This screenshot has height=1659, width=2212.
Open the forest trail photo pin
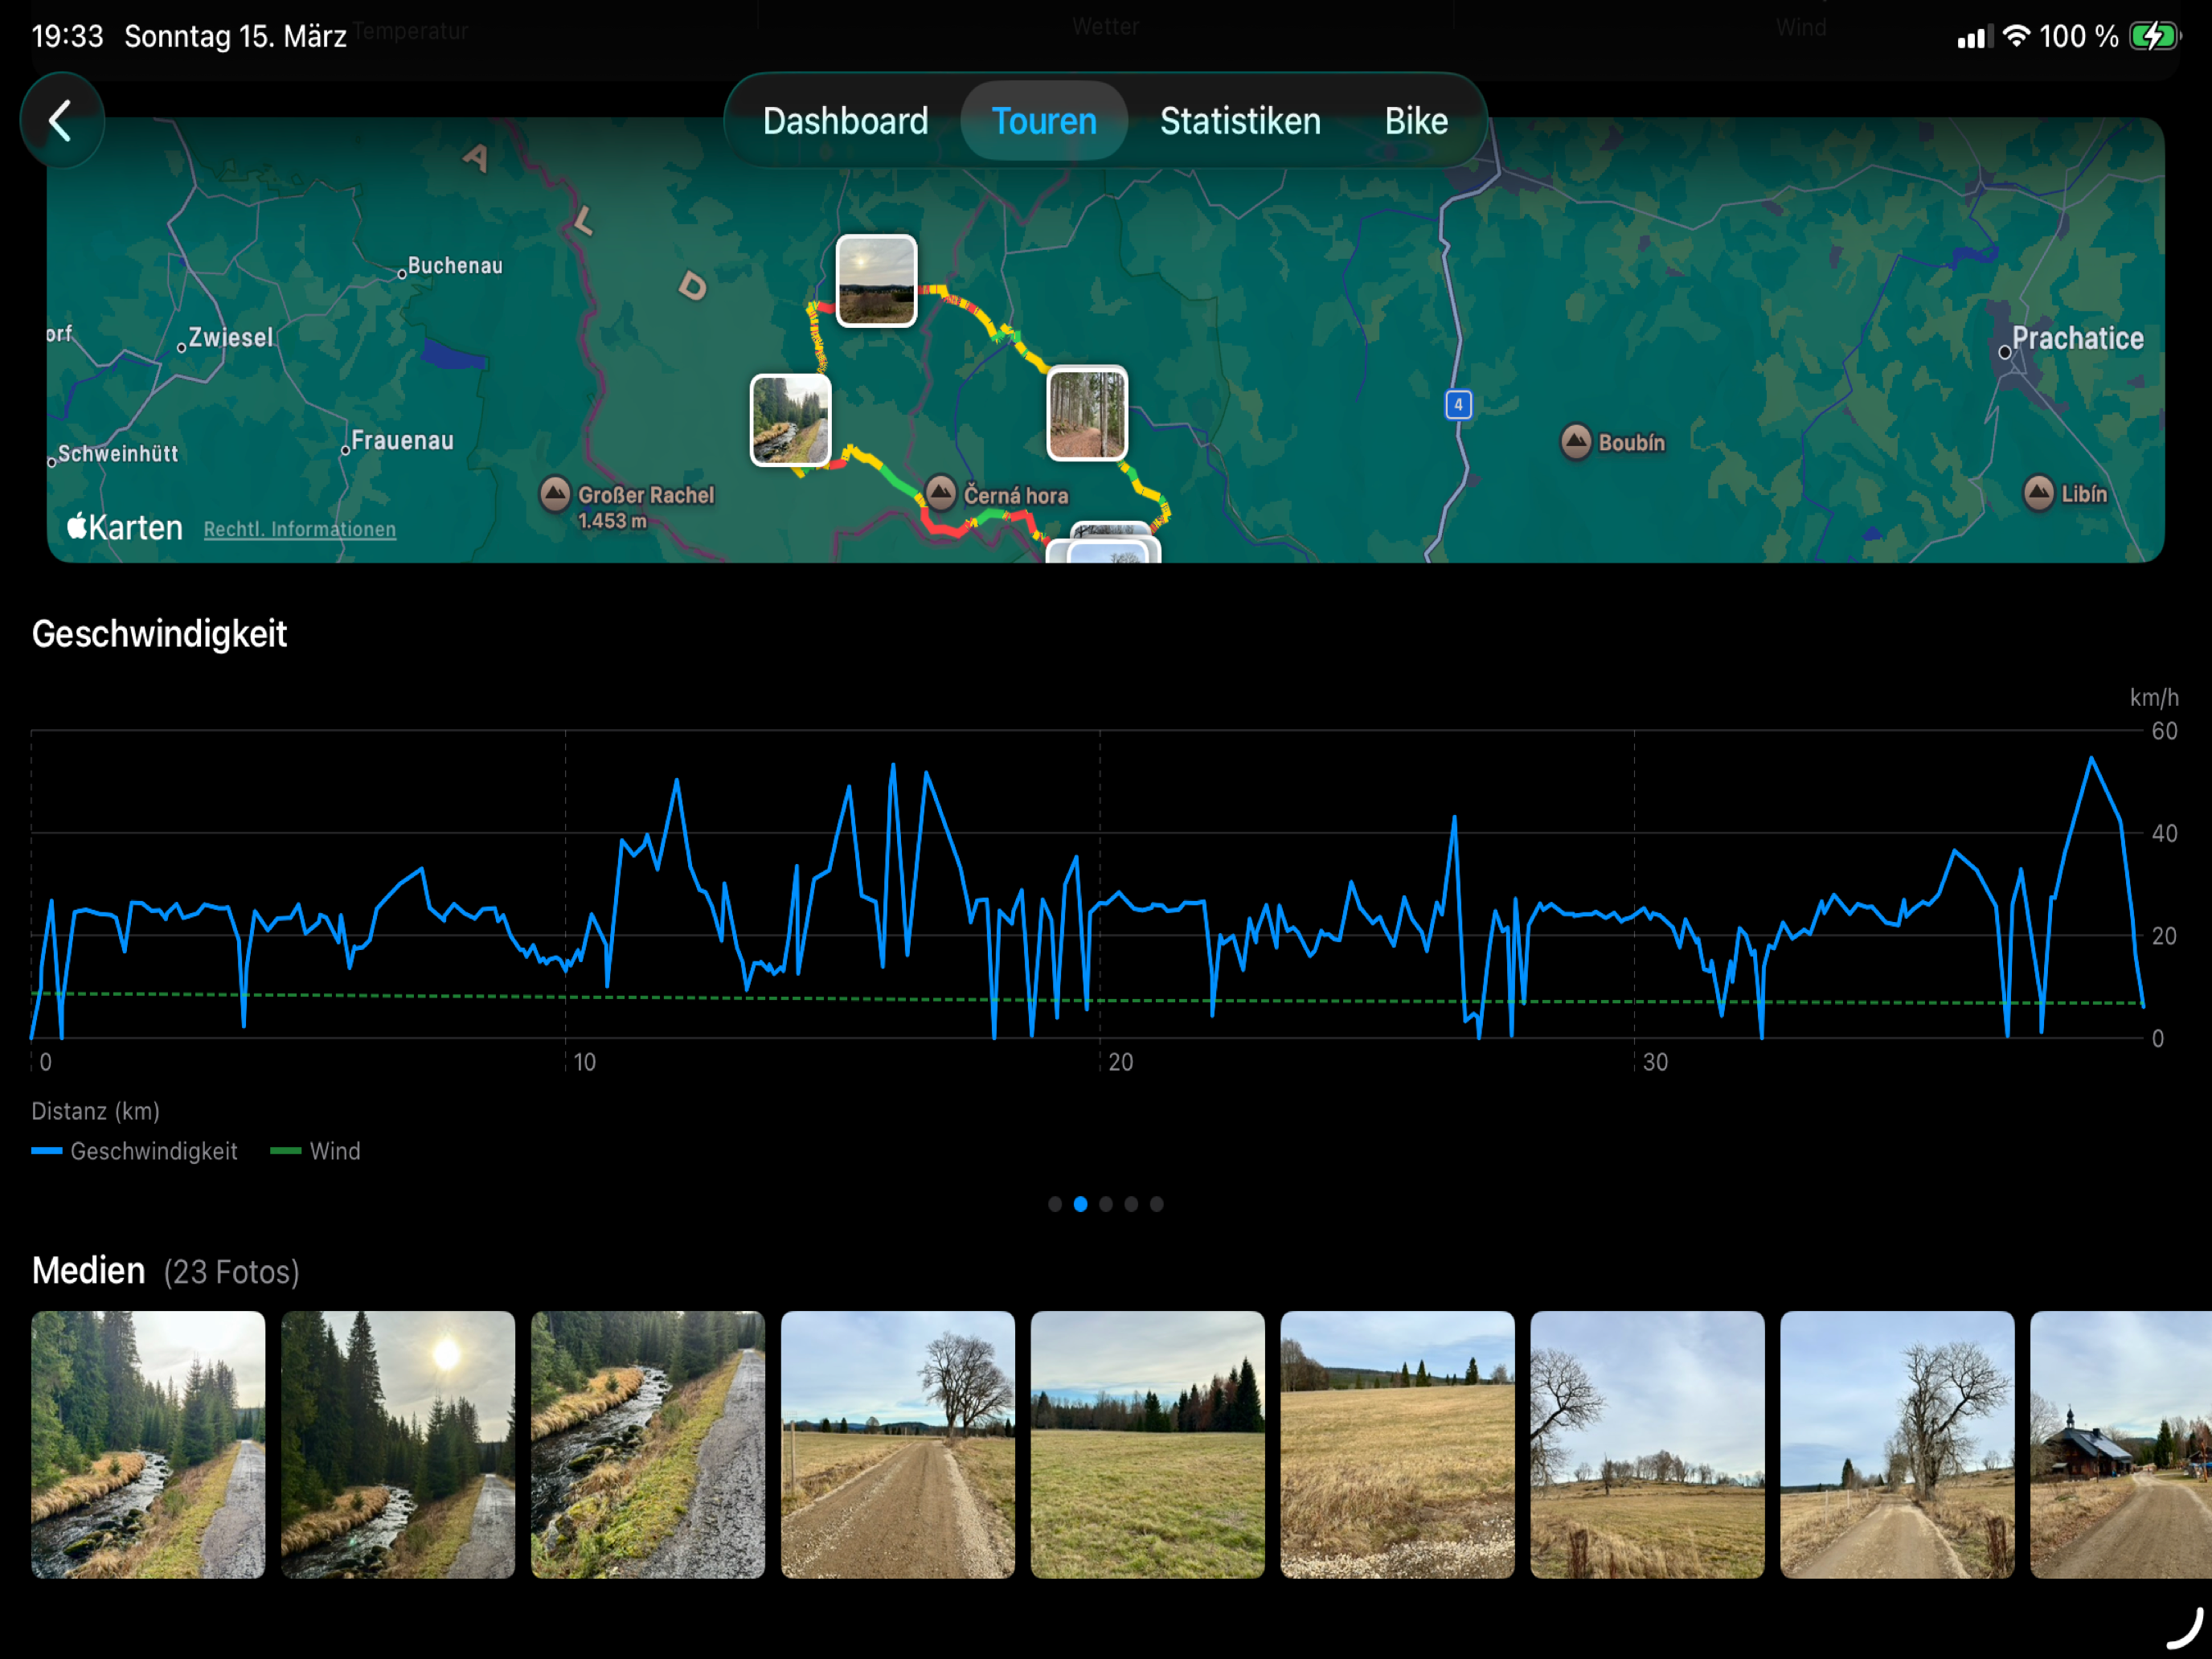point(1087,413)
